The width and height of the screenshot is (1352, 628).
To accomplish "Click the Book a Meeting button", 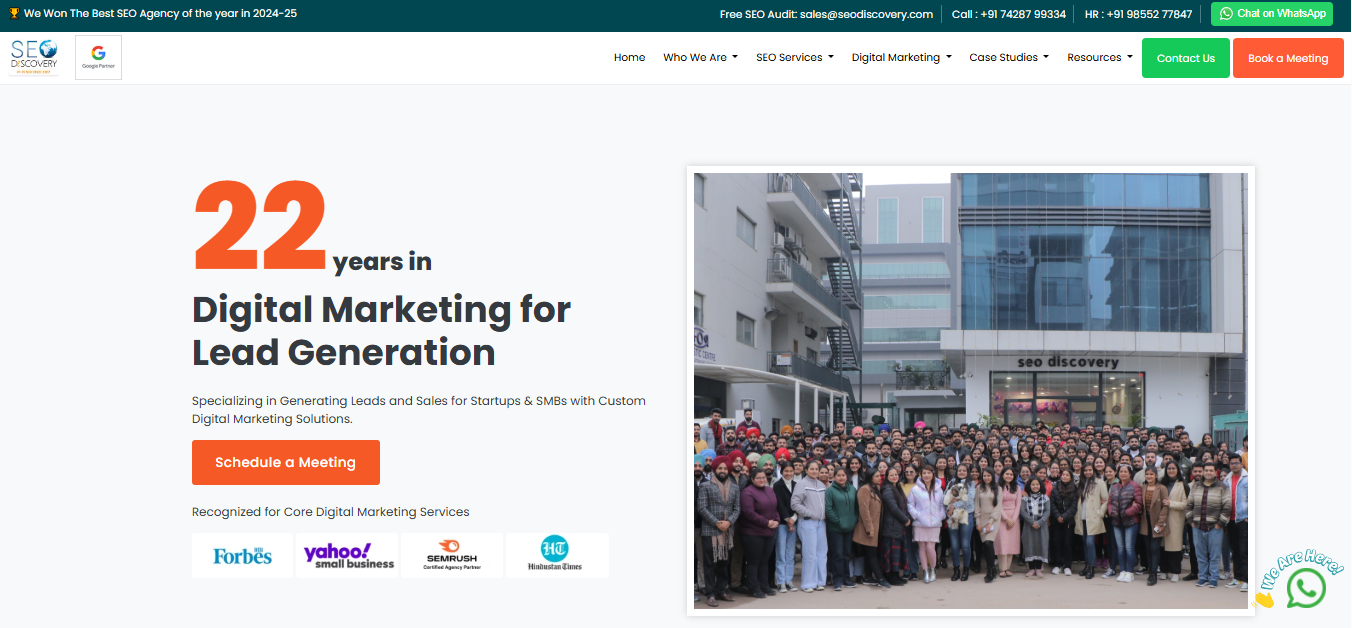I will point(1288,58).
